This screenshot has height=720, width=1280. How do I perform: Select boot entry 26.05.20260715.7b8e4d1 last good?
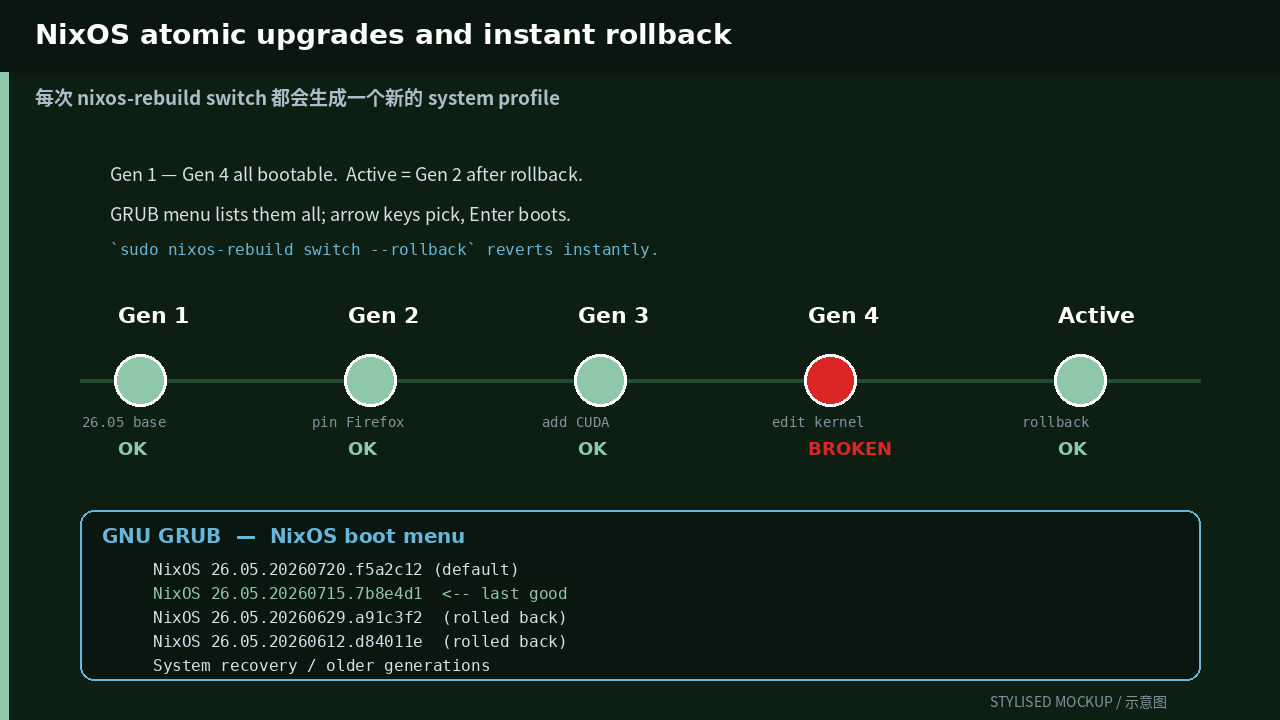360,594
